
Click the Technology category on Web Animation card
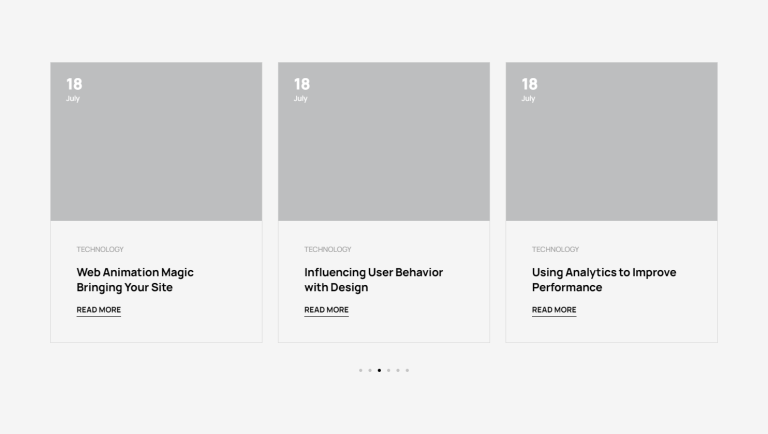point(100,249)
